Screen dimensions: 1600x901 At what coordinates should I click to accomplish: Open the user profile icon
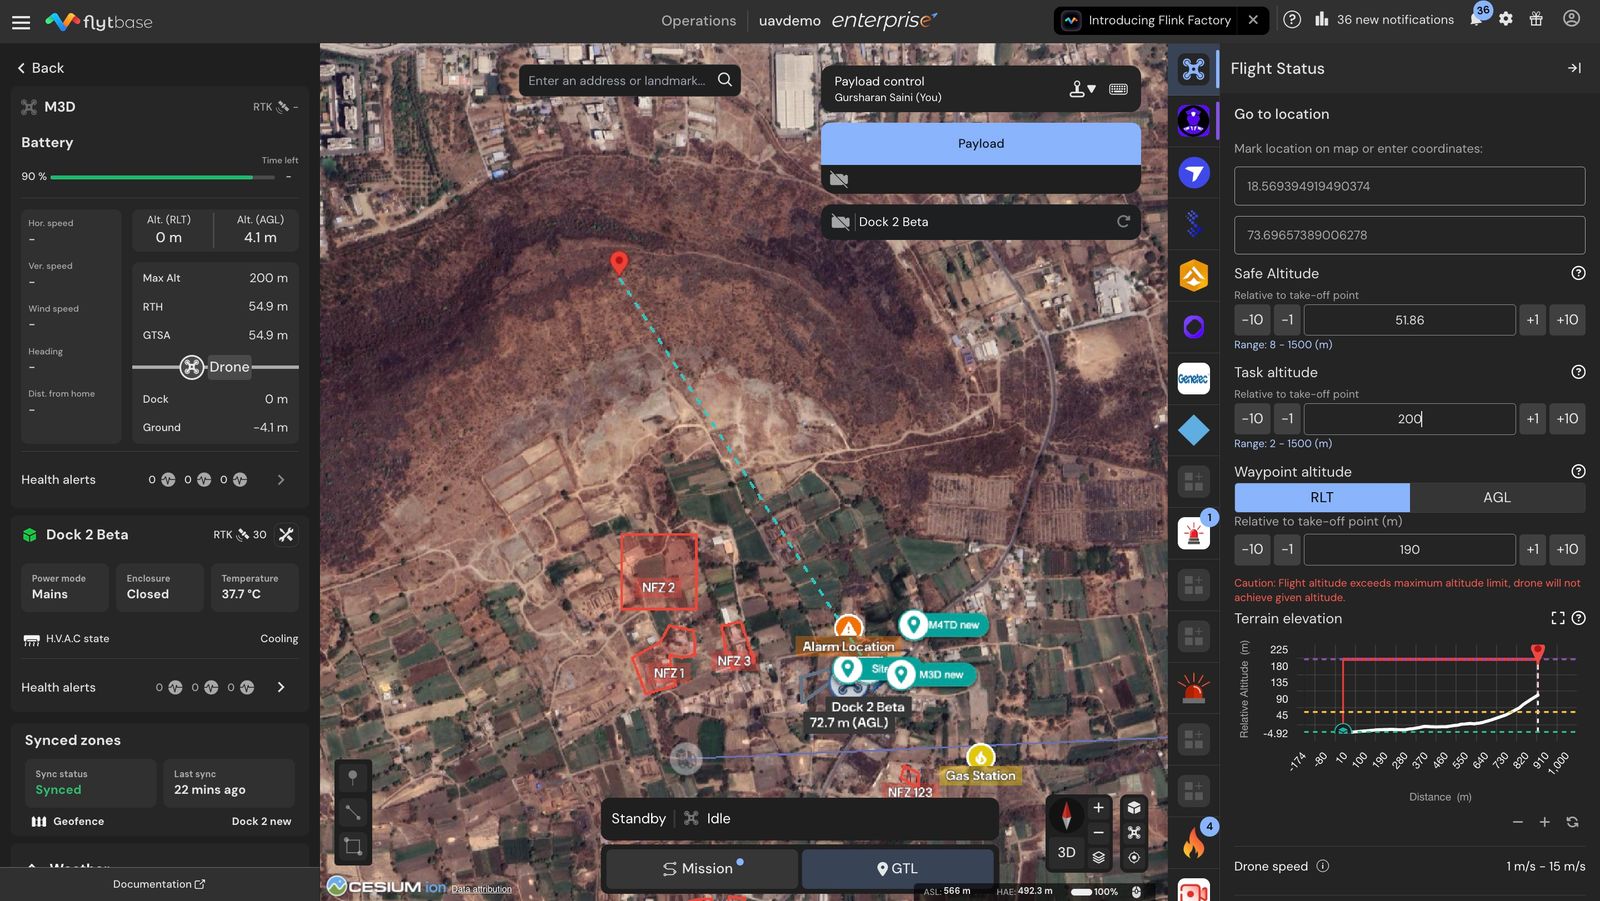click(1571, 19)
